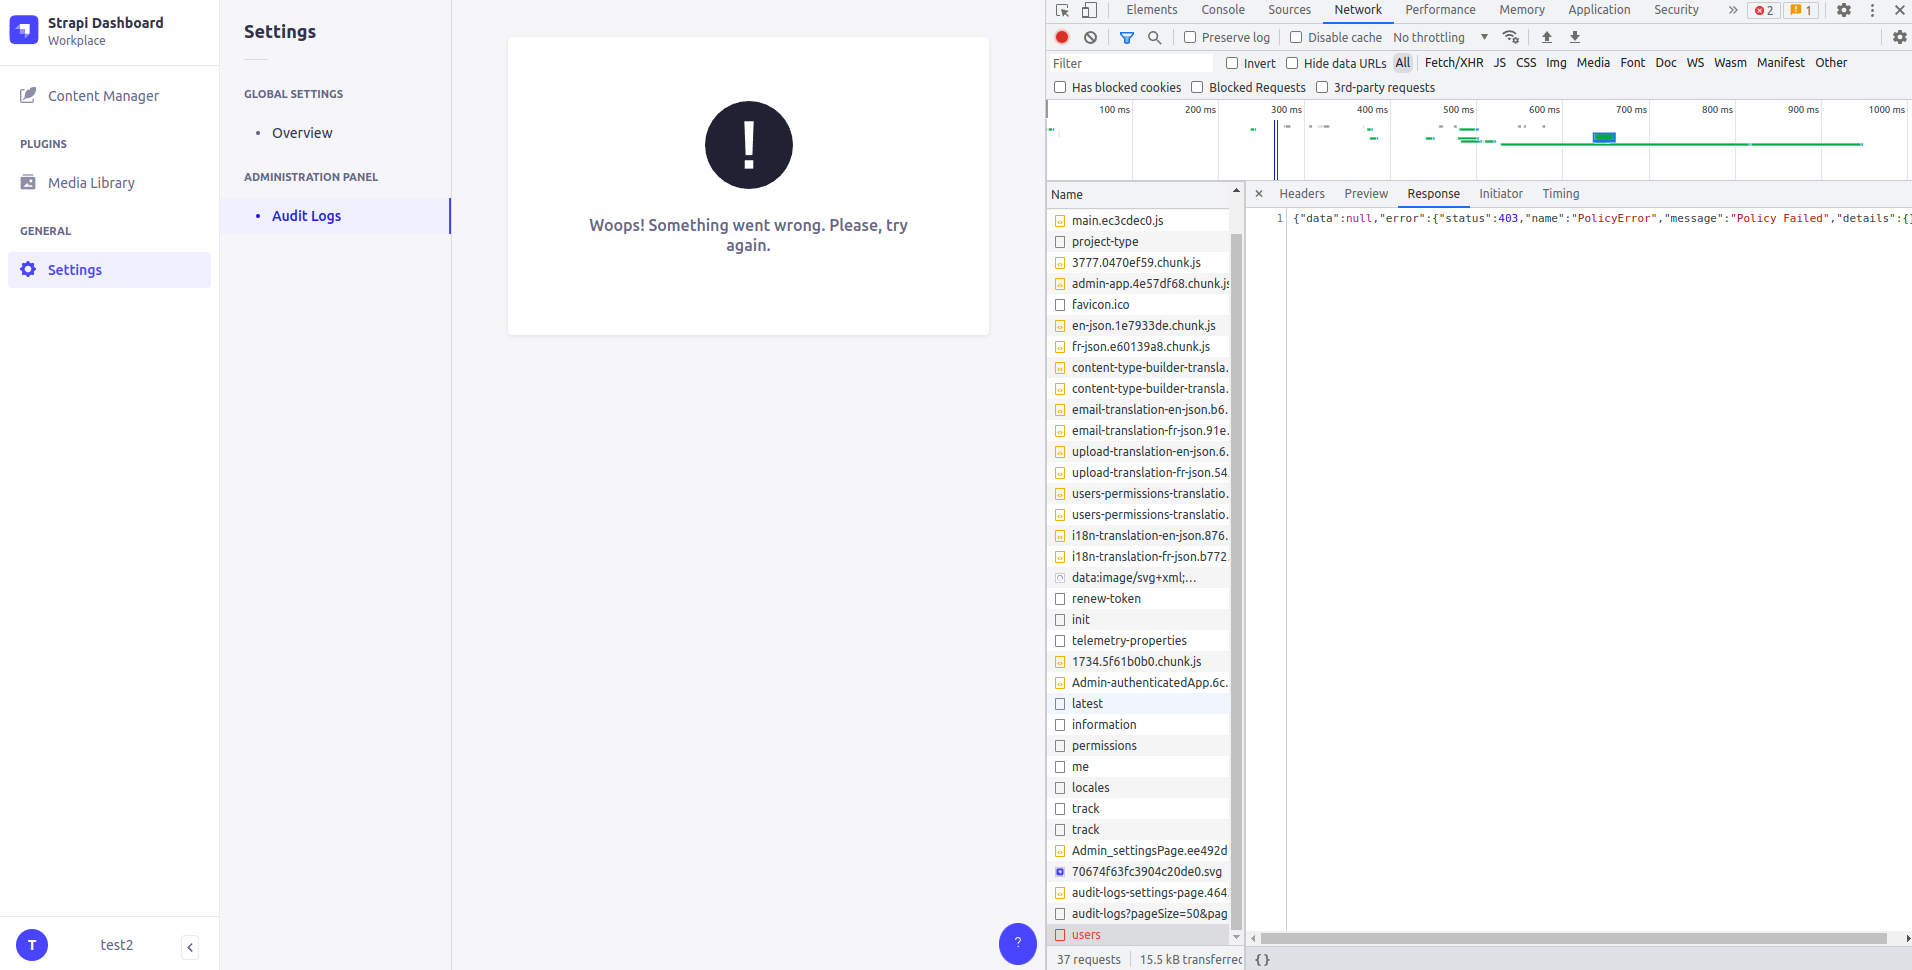Import HAR file
The width and height of the screenshot is (1912, 970).
point(1545,37)
